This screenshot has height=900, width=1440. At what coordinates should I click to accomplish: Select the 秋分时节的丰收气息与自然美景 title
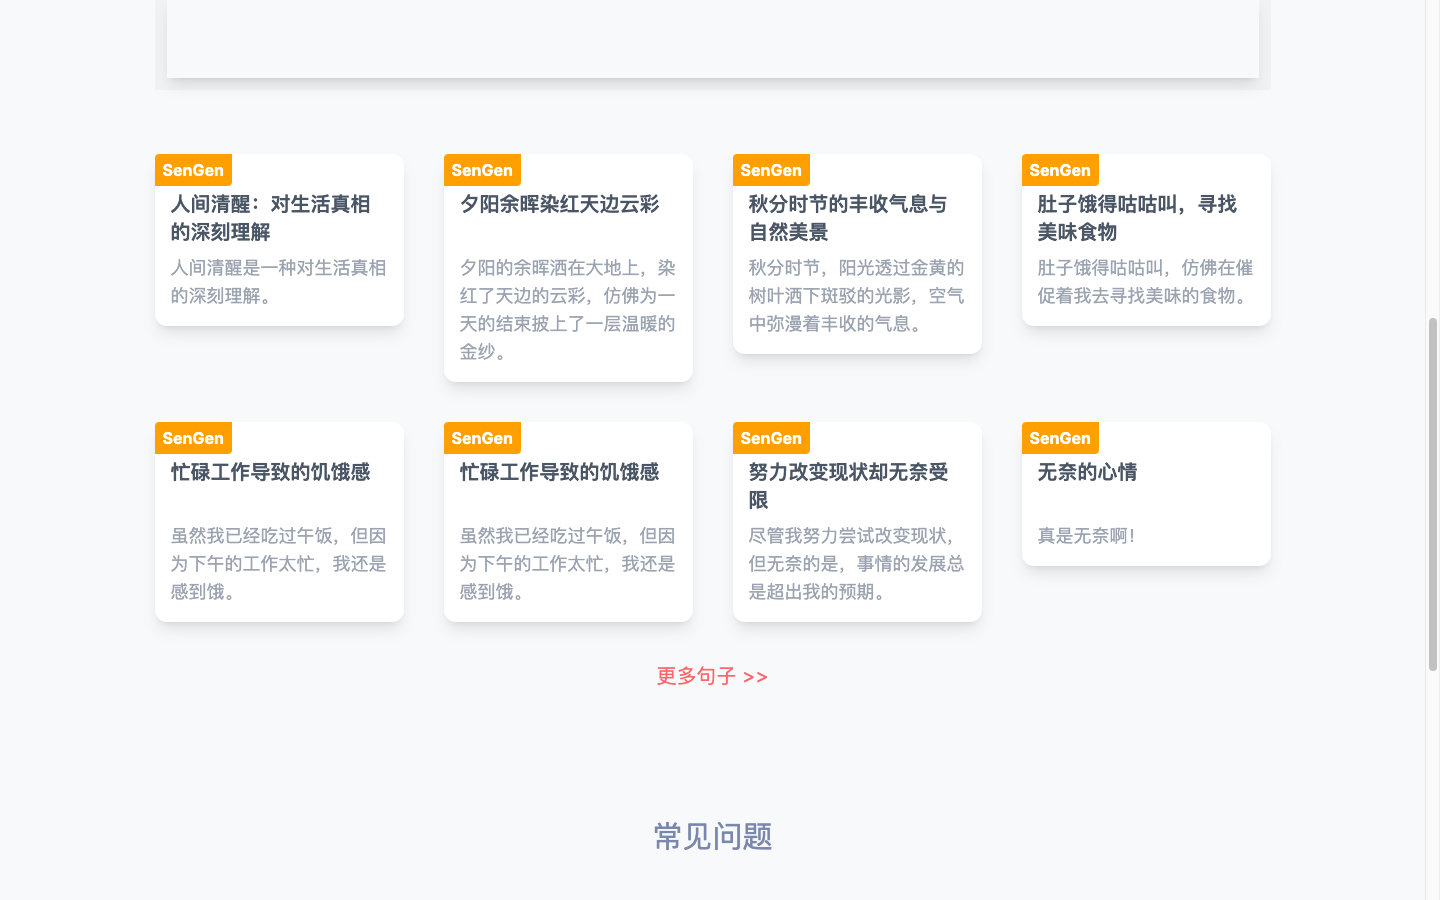tap(847, 218)
